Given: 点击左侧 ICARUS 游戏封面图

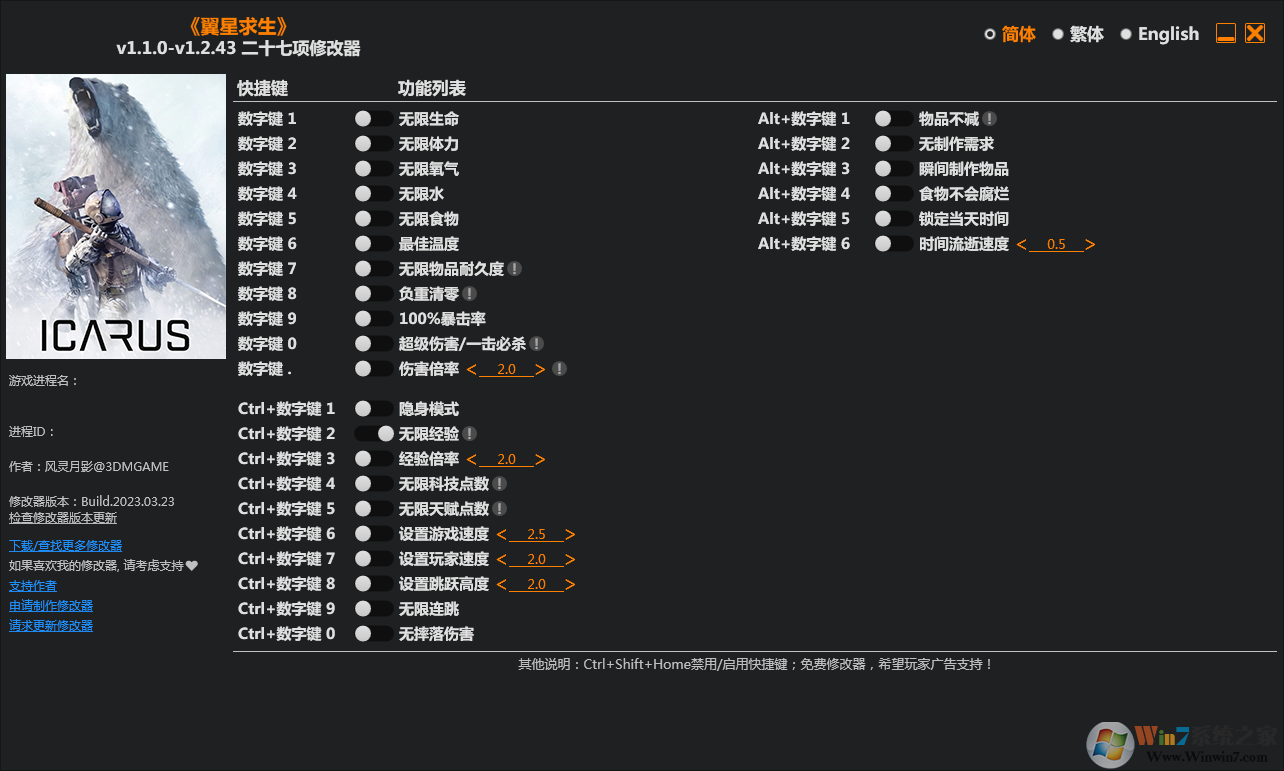Looking at the screenshot, I should pyautogui.click(x=116, y=215).
